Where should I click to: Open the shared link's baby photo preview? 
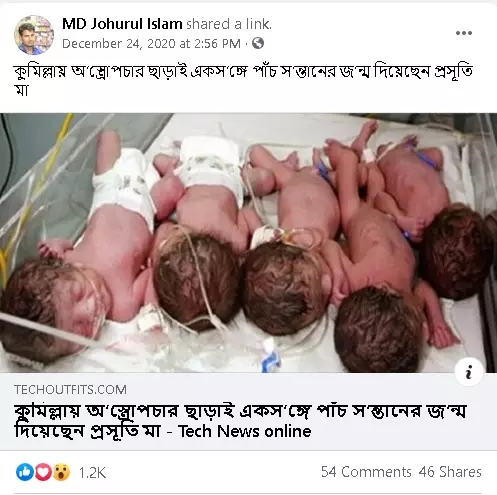pos(248,243)
